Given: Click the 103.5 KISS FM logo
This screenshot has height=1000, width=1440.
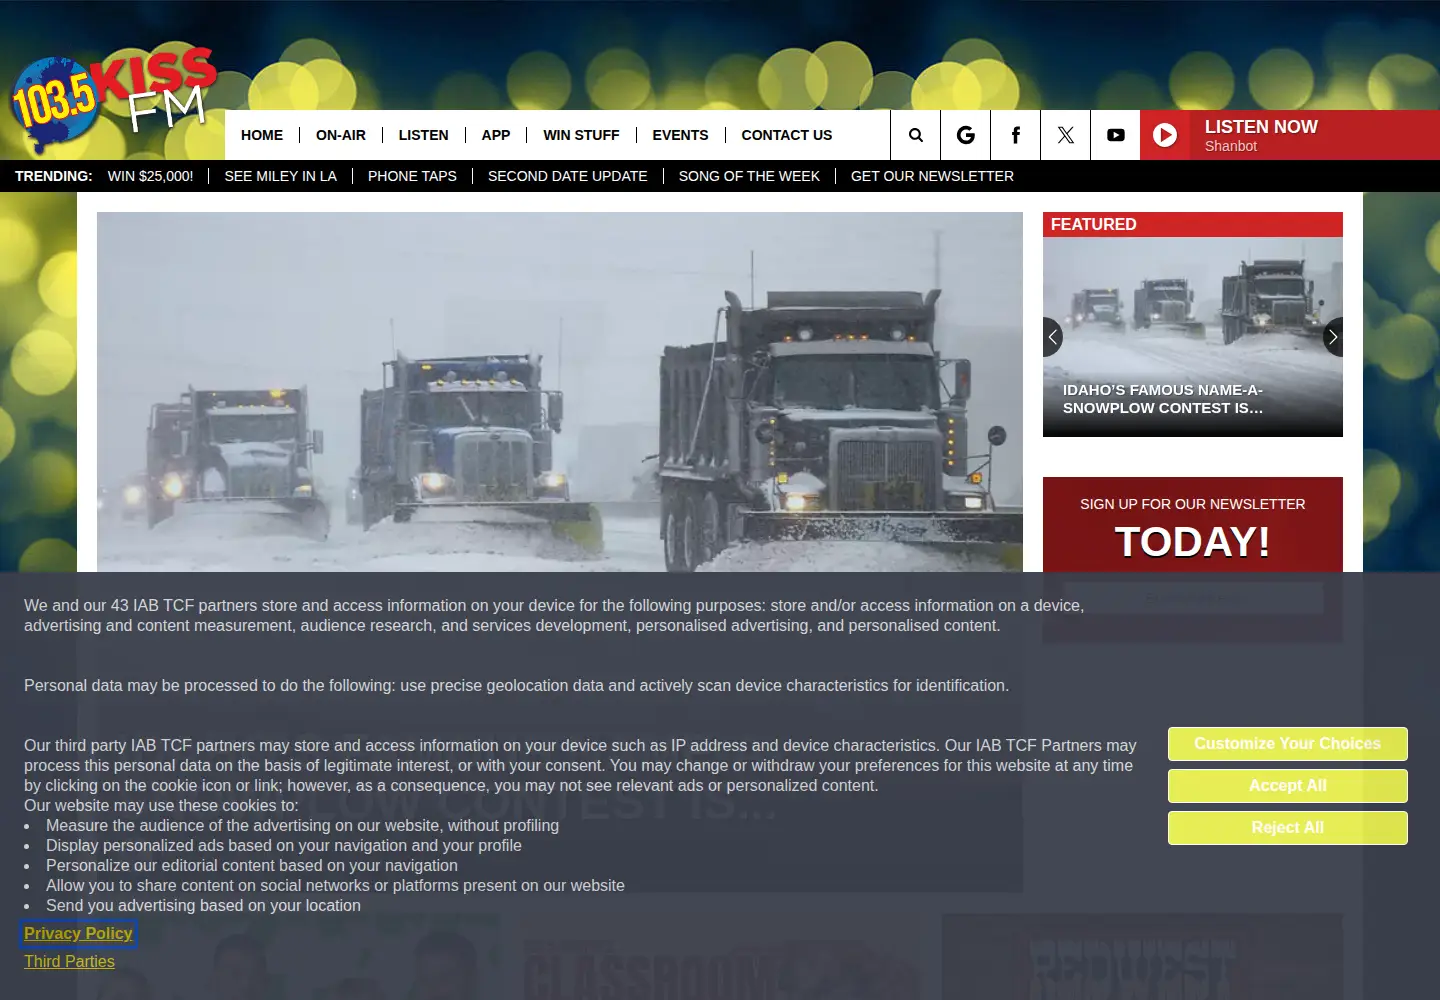Looking at the screenshot, I should [x=113, y=103].
